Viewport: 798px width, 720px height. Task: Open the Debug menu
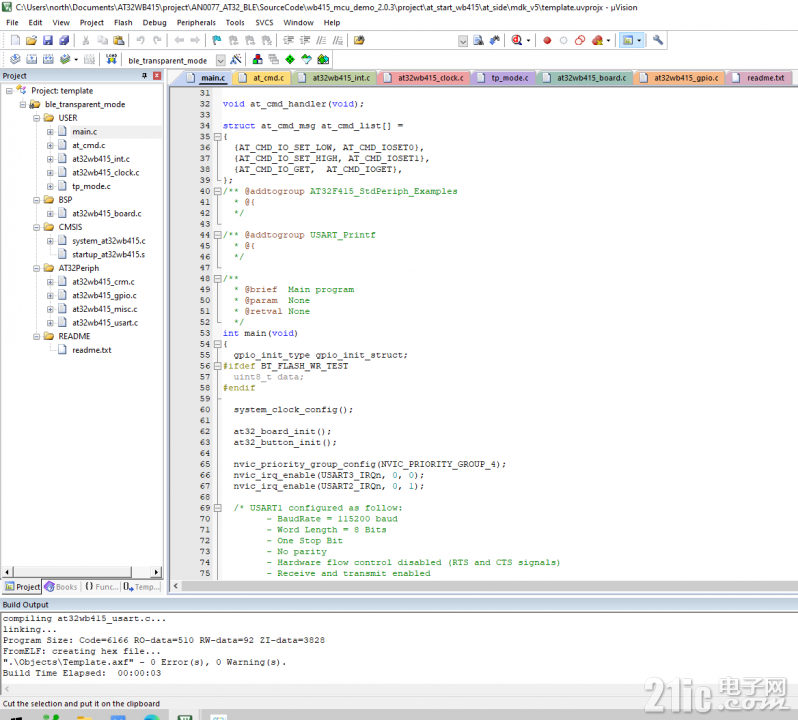click(154, 22)
